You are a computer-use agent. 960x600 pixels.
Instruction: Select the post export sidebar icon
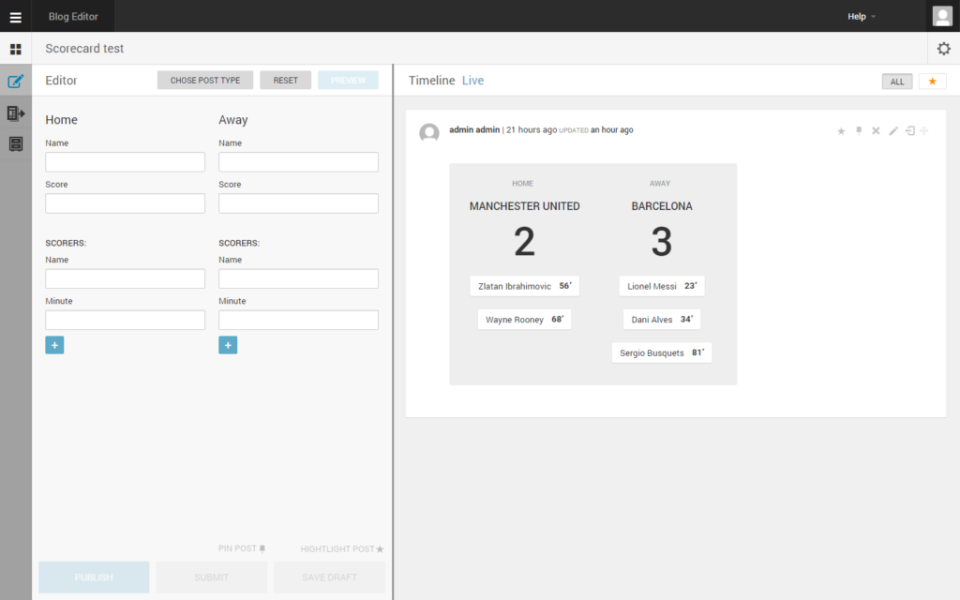pyautogui.click(x=15, y=112)
